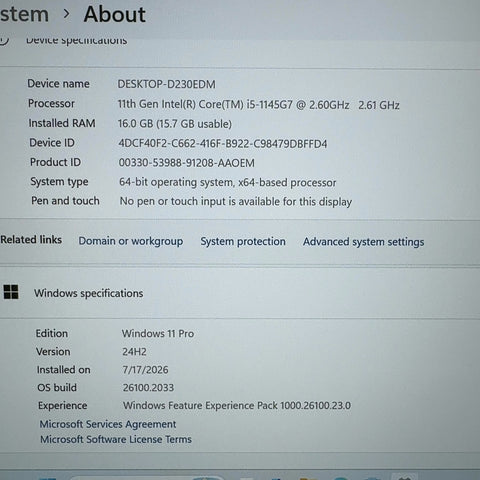
Task: Select the installed on date 7/17/2026
Action: [x=145, y=370]
